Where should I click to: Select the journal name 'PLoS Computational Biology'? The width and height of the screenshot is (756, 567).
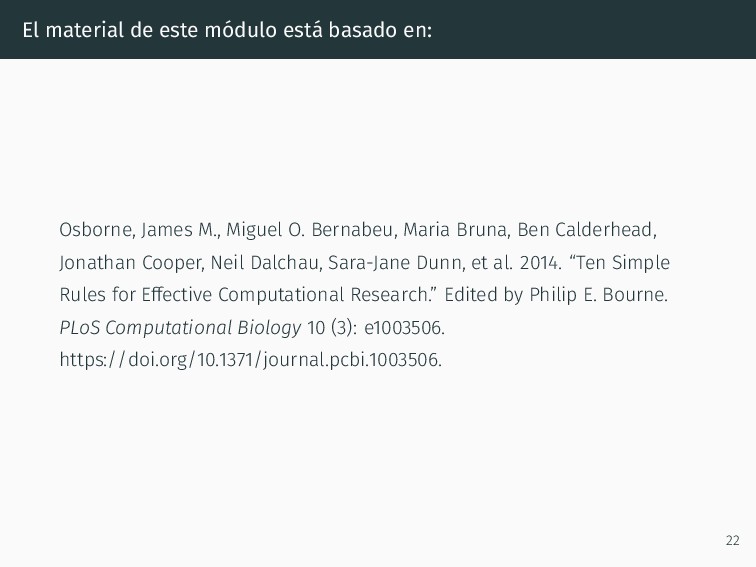point(180,328)
